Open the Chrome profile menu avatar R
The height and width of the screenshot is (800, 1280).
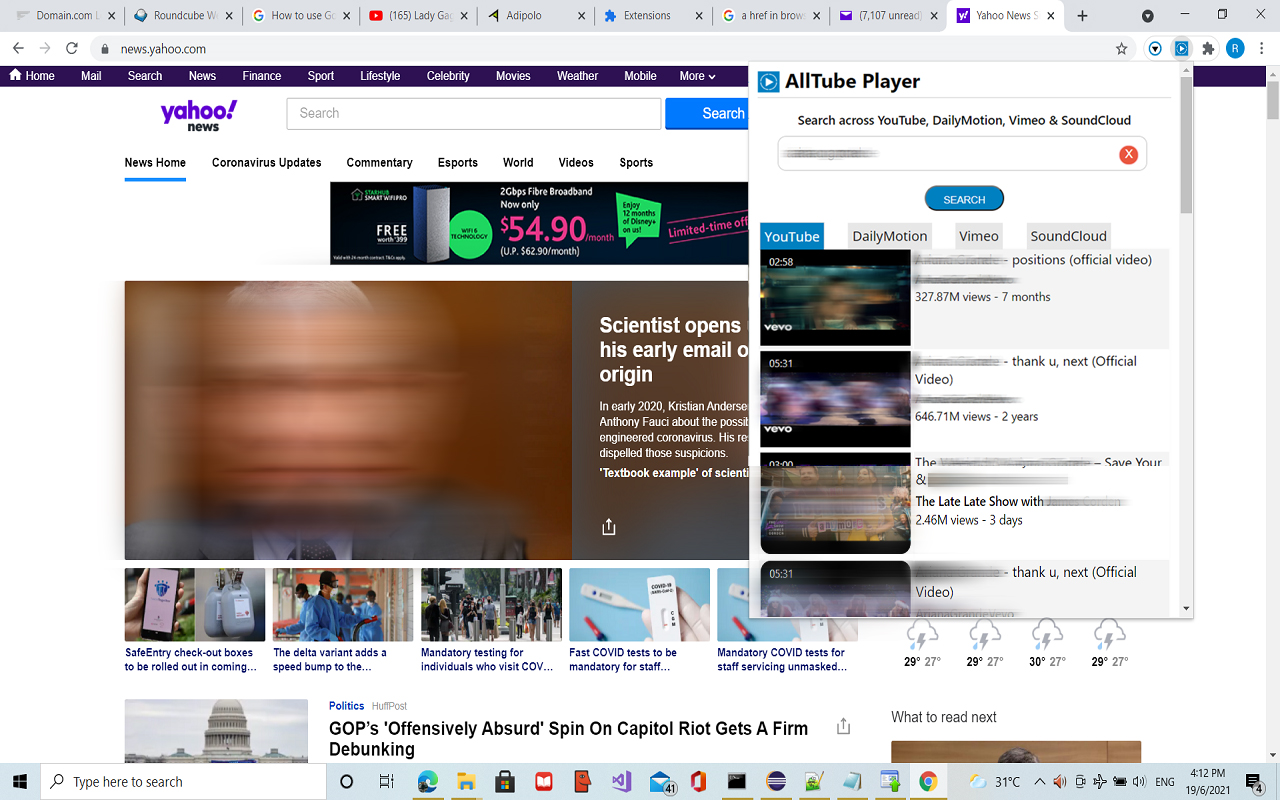pyautogui.click(x=1235, y=47)
